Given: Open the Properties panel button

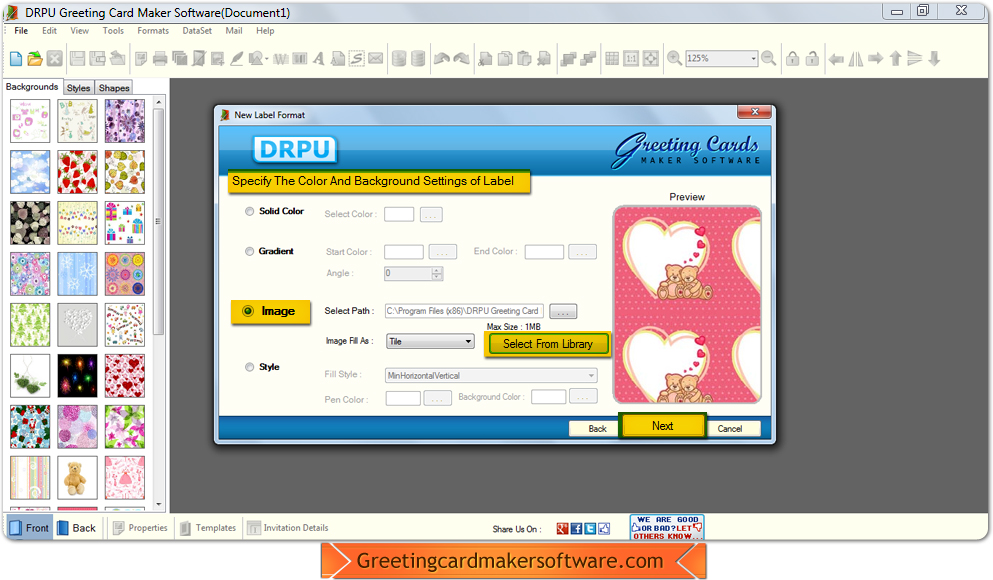Looking at the screenshot, I should click(x=140, y=527).
